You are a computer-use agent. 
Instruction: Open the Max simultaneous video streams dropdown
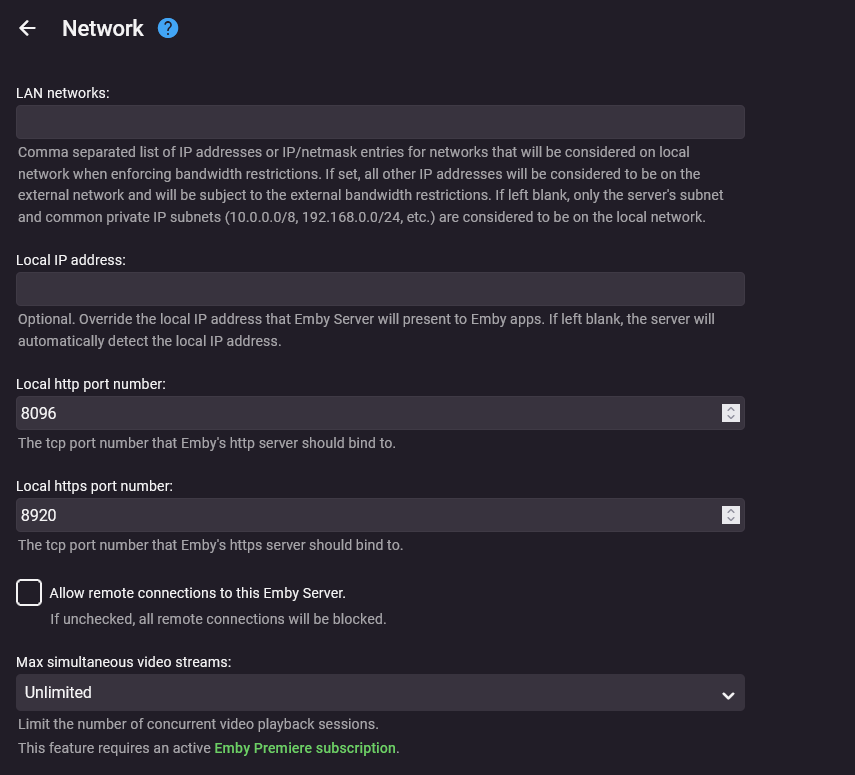point(380,692)
